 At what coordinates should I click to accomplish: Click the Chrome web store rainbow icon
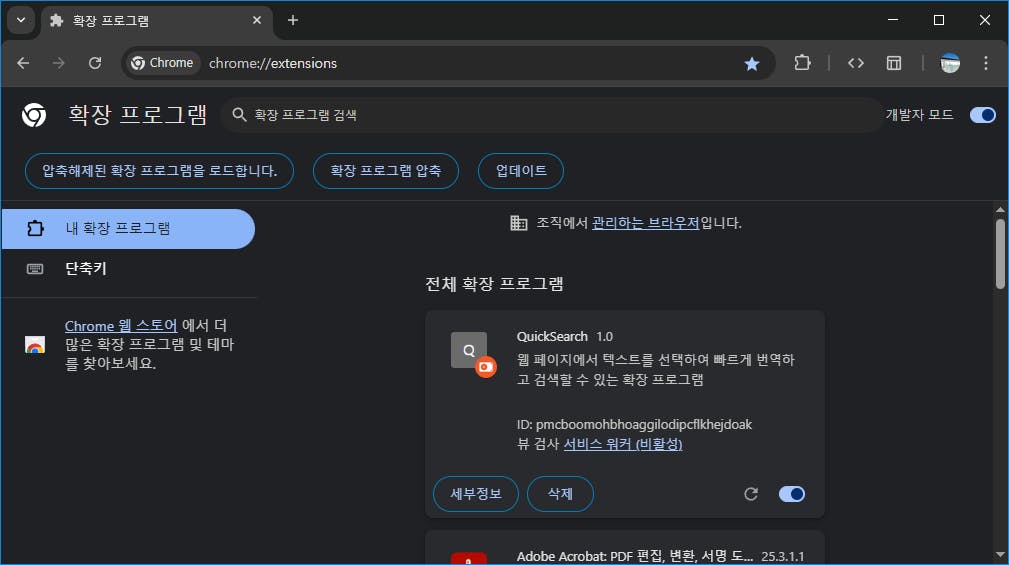point(35,345)
